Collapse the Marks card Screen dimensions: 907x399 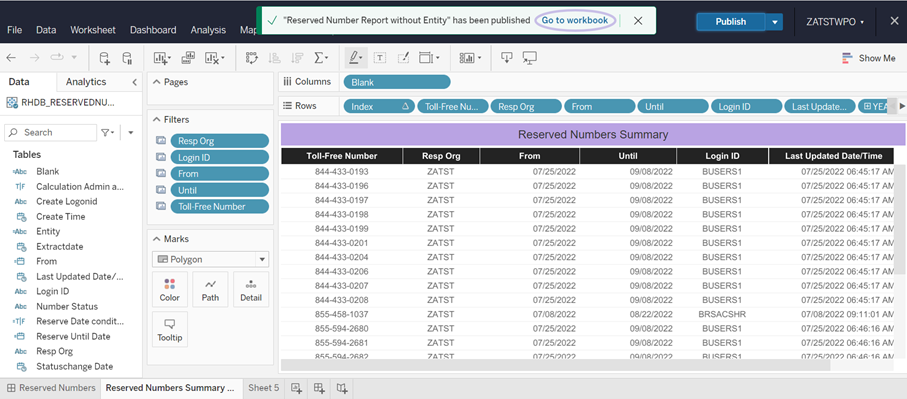pyautogui.click(x=156, y=239)
